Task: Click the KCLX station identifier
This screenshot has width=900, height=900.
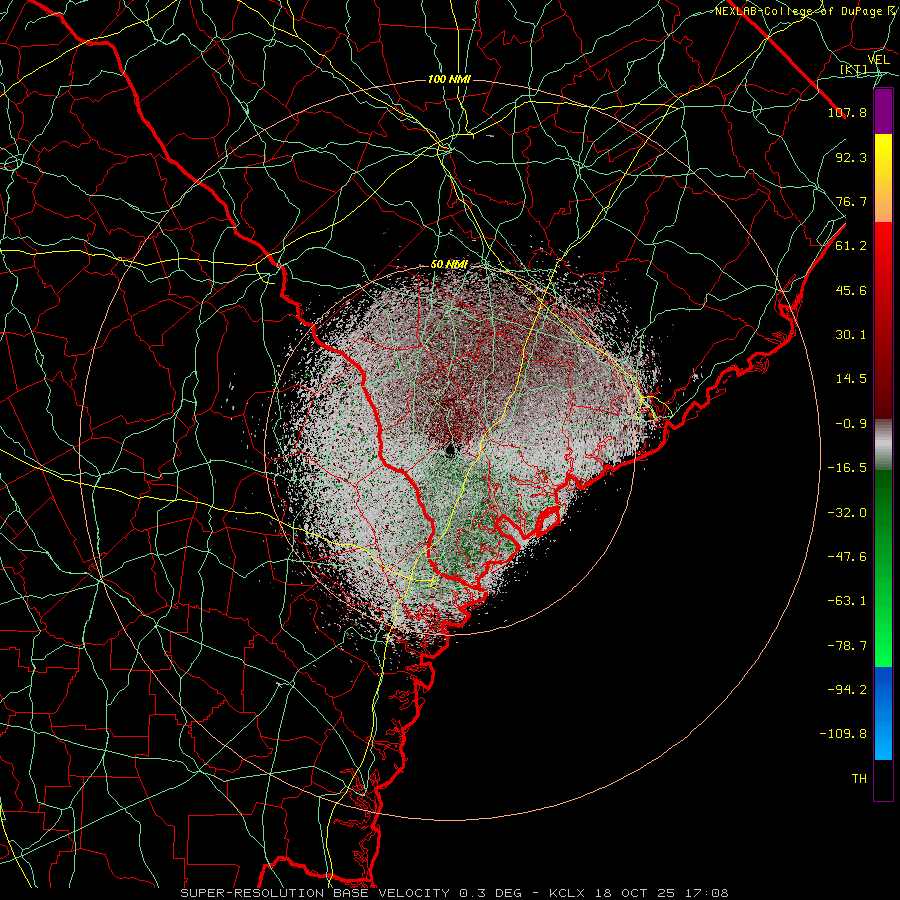Action: (566, 893)
